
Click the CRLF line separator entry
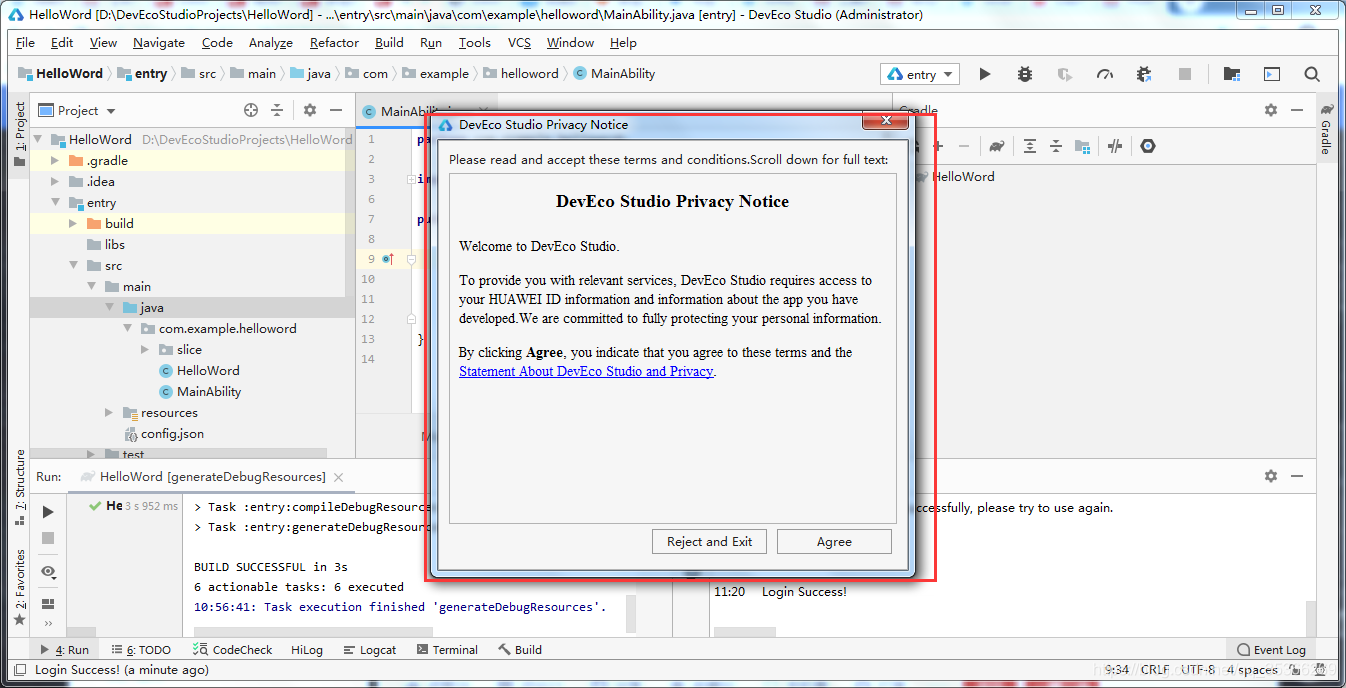[1154, 669]
